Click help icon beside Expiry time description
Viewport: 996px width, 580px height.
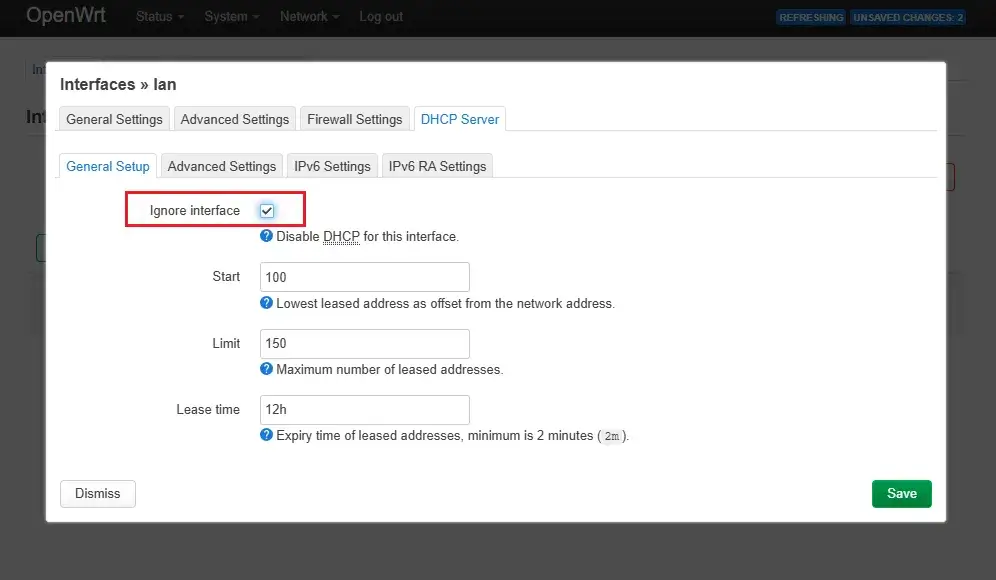(x=266, y=435)
